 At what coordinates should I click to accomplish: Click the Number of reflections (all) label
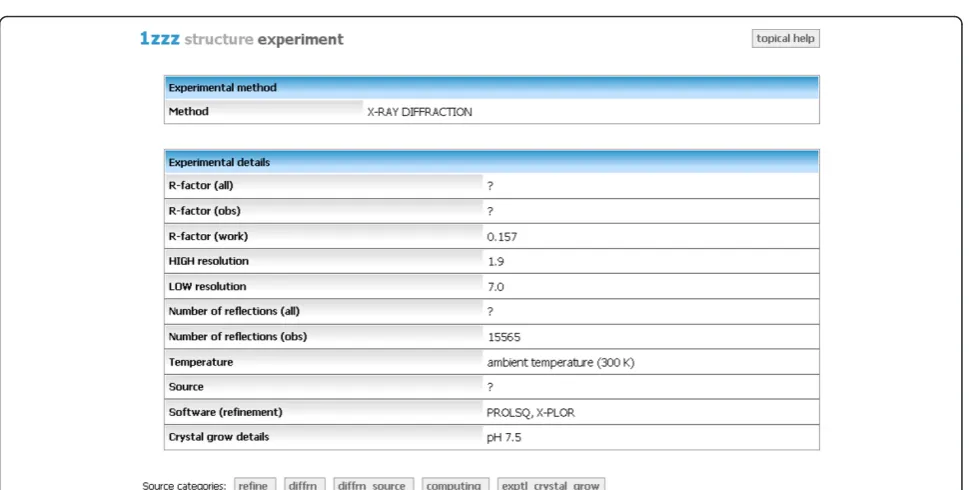[x=234, y=311]
